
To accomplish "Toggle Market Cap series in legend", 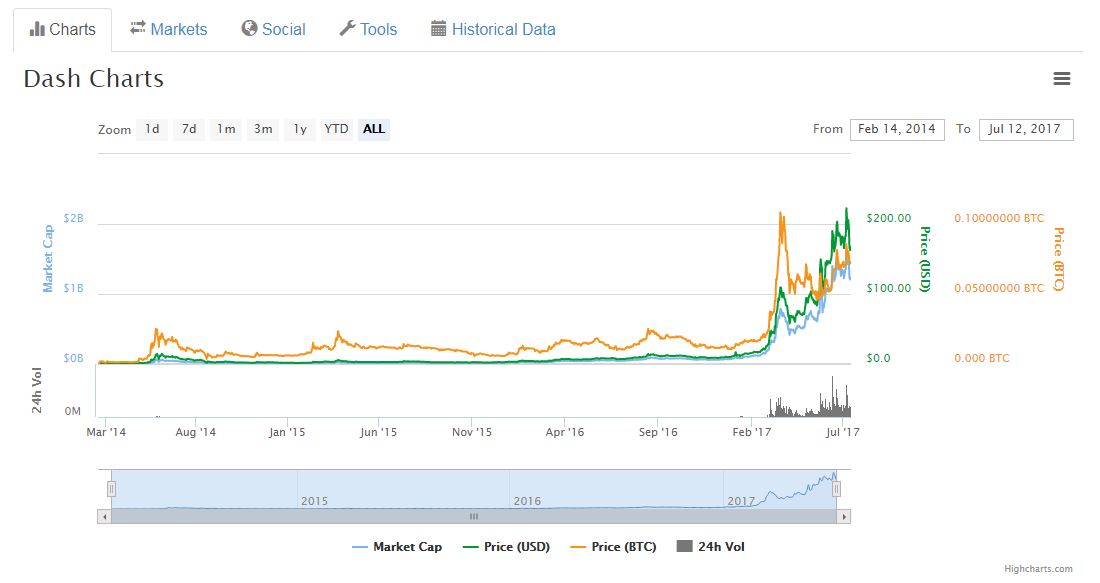I will click(x=397, y=547).
